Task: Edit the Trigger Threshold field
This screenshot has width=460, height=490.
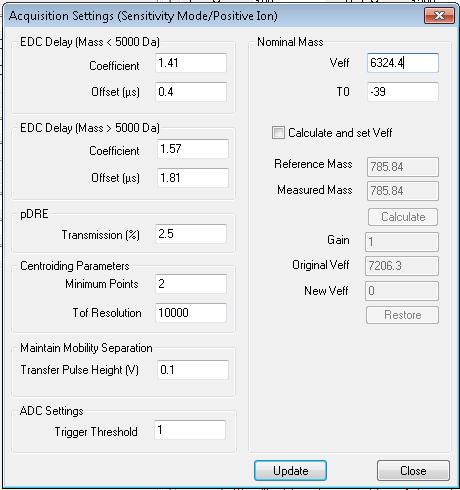Action: coord(190,430)
